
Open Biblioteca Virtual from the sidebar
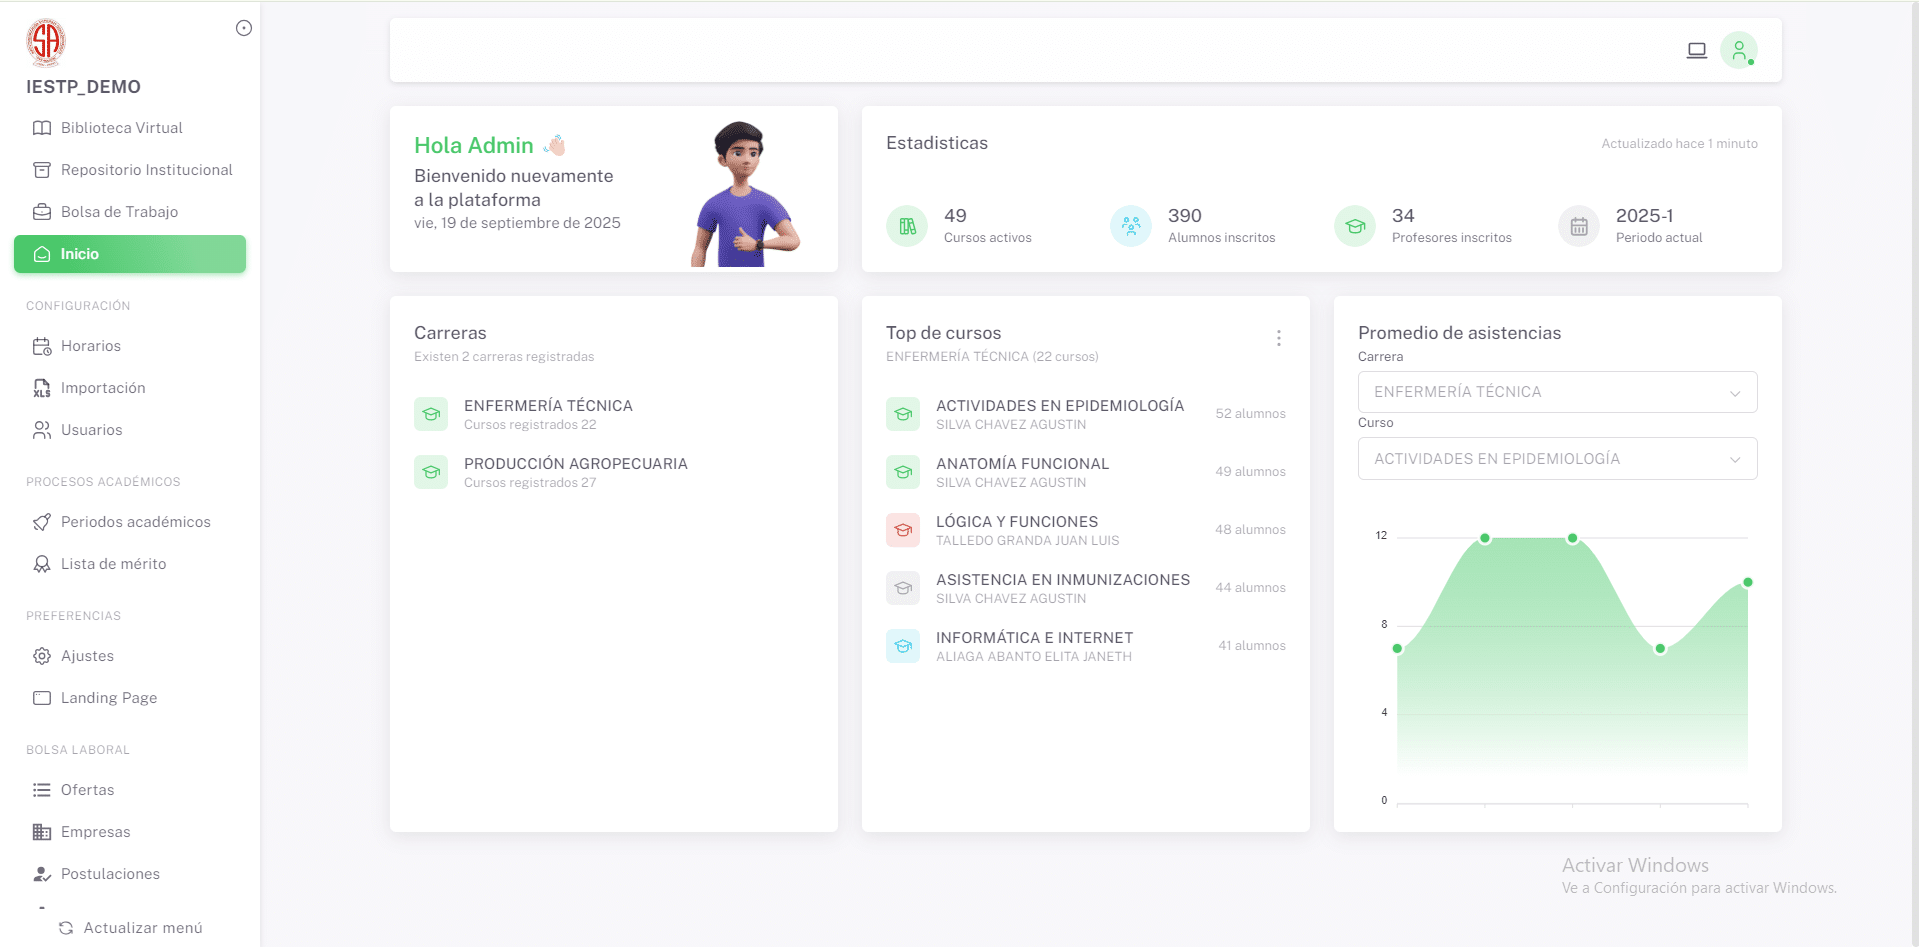click(x=121, y=128)
